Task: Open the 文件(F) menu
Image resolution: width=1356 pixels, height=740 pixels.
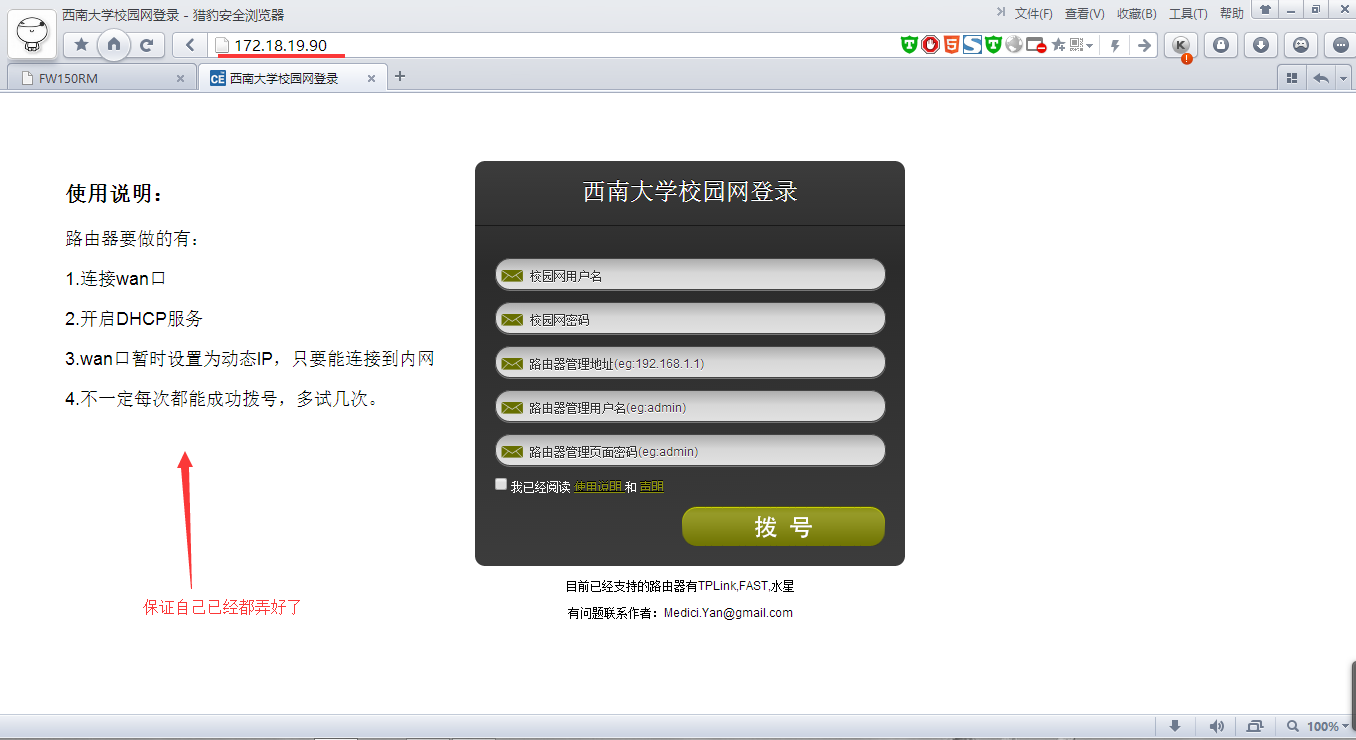Action: (x=1034, y=13)
